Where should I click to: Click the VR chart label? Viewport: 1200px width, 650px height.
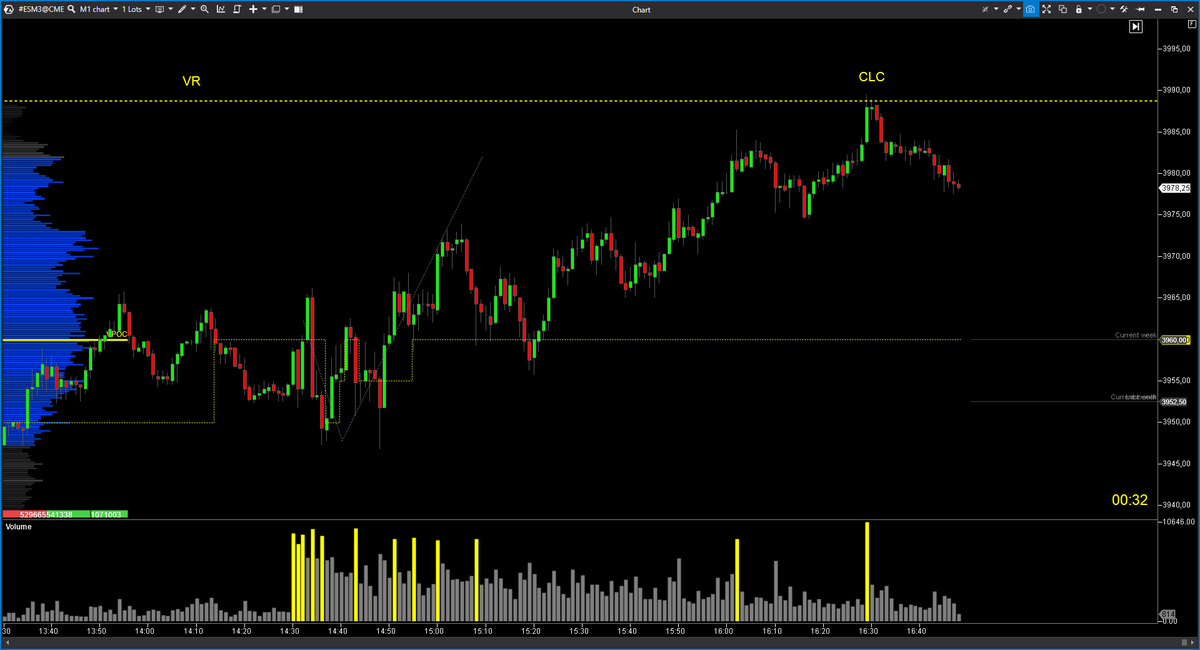point(191,81)
